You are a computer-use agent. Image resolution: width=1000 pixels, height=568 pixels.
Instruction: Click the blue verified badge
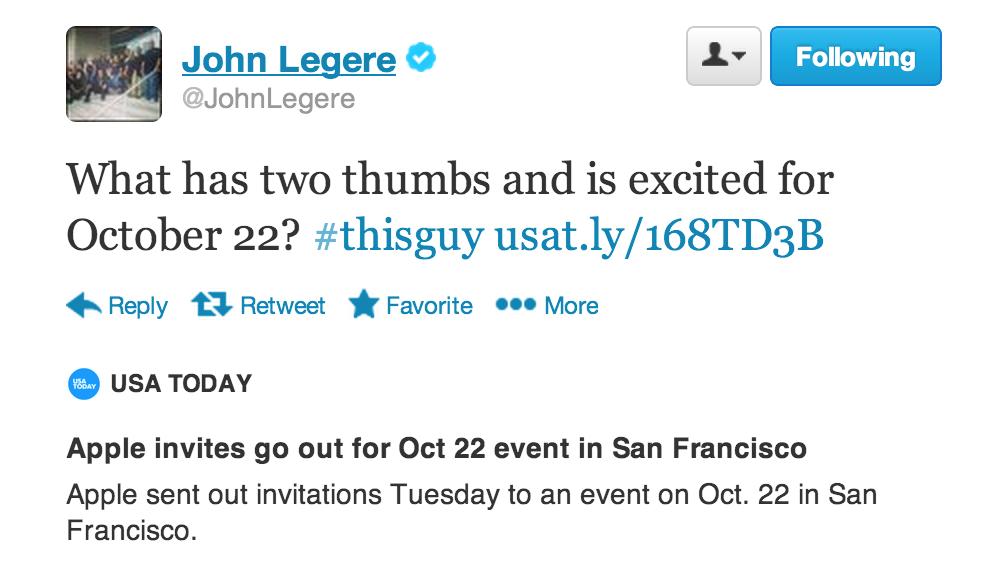coord(421,59)
